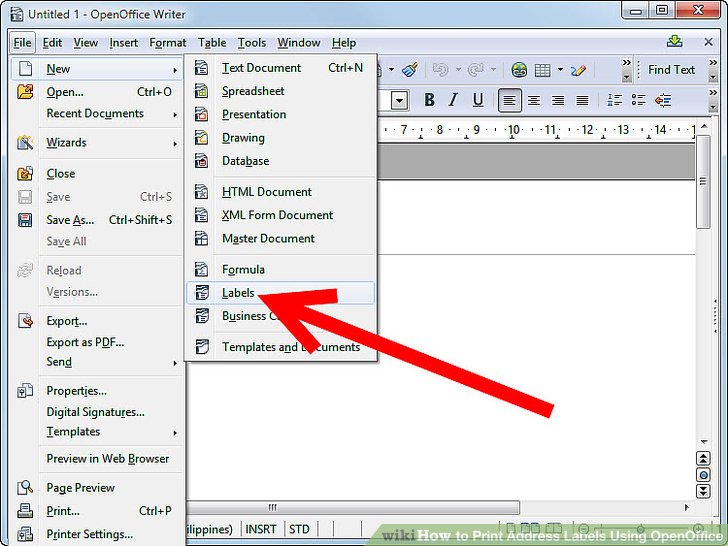728x546 pixels.
Task: Click the Italic formatting icon
Action: pyautogui.click(x=453, y=100)
